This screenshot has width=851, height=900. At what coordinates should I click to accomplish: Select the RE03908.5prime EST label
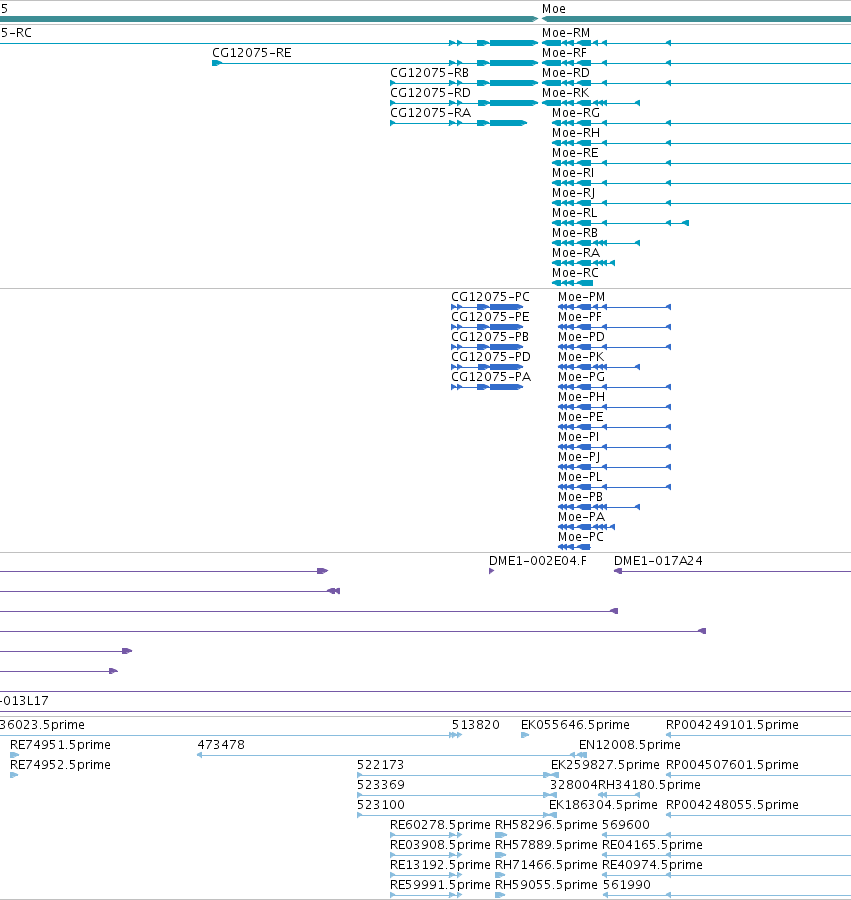[x=440, y=845]
